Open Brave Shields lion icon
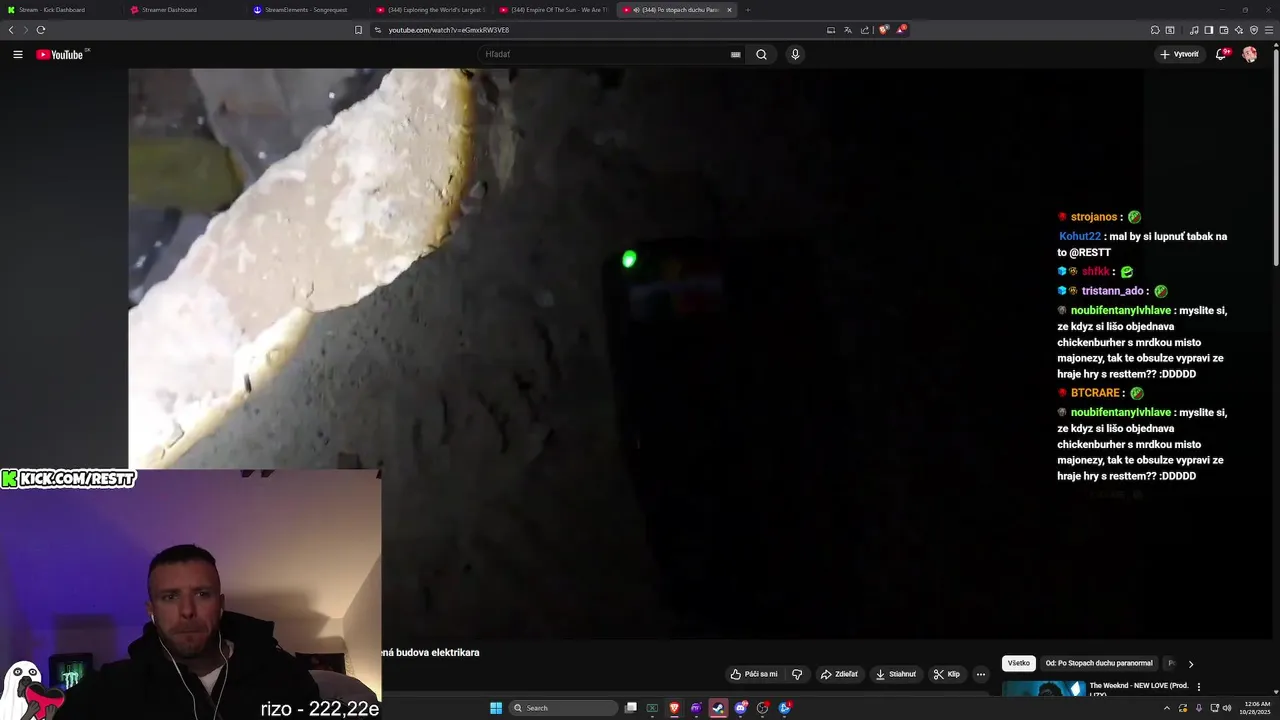Screen dimensions: 1280x720 pyautogui.click(x=884, y=29)
